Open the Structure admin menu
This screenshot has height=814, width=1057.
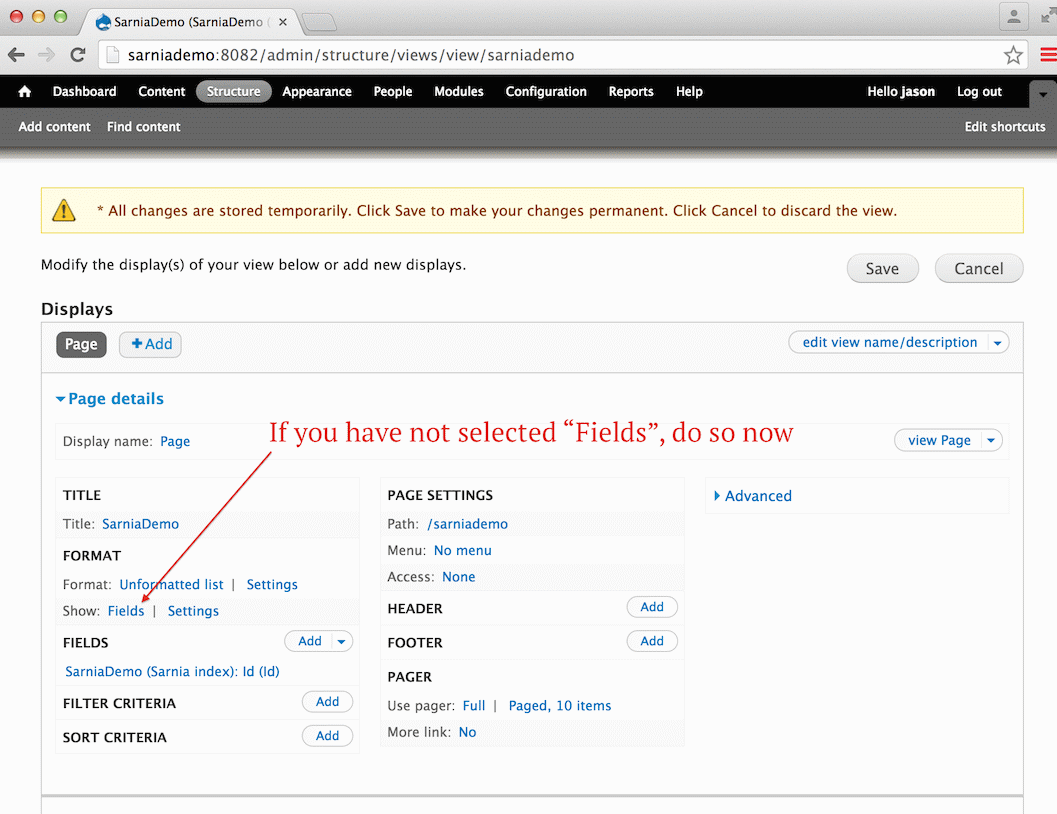[233, 92]
